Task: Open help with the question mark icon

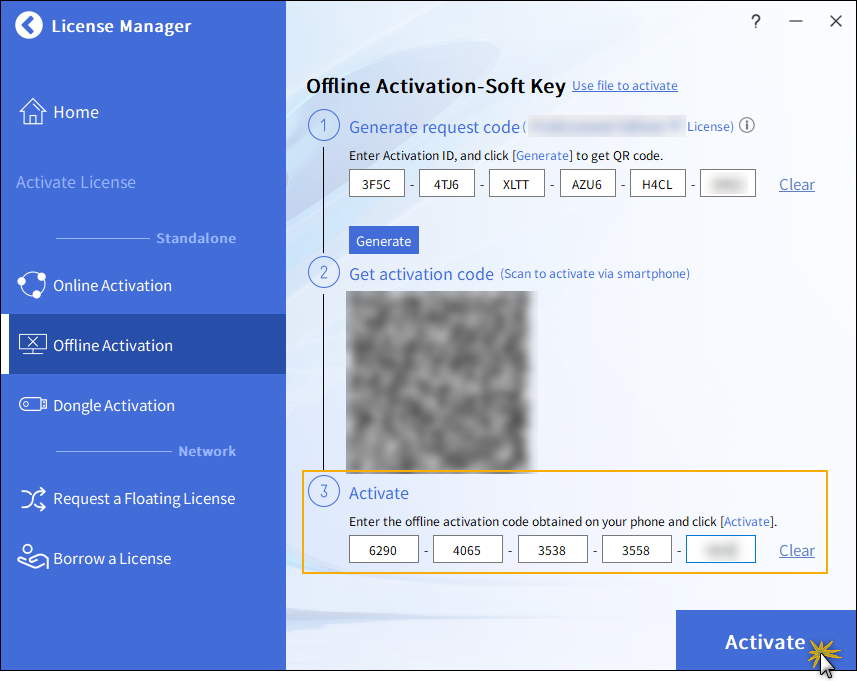Action: click(x=756, y=21)
